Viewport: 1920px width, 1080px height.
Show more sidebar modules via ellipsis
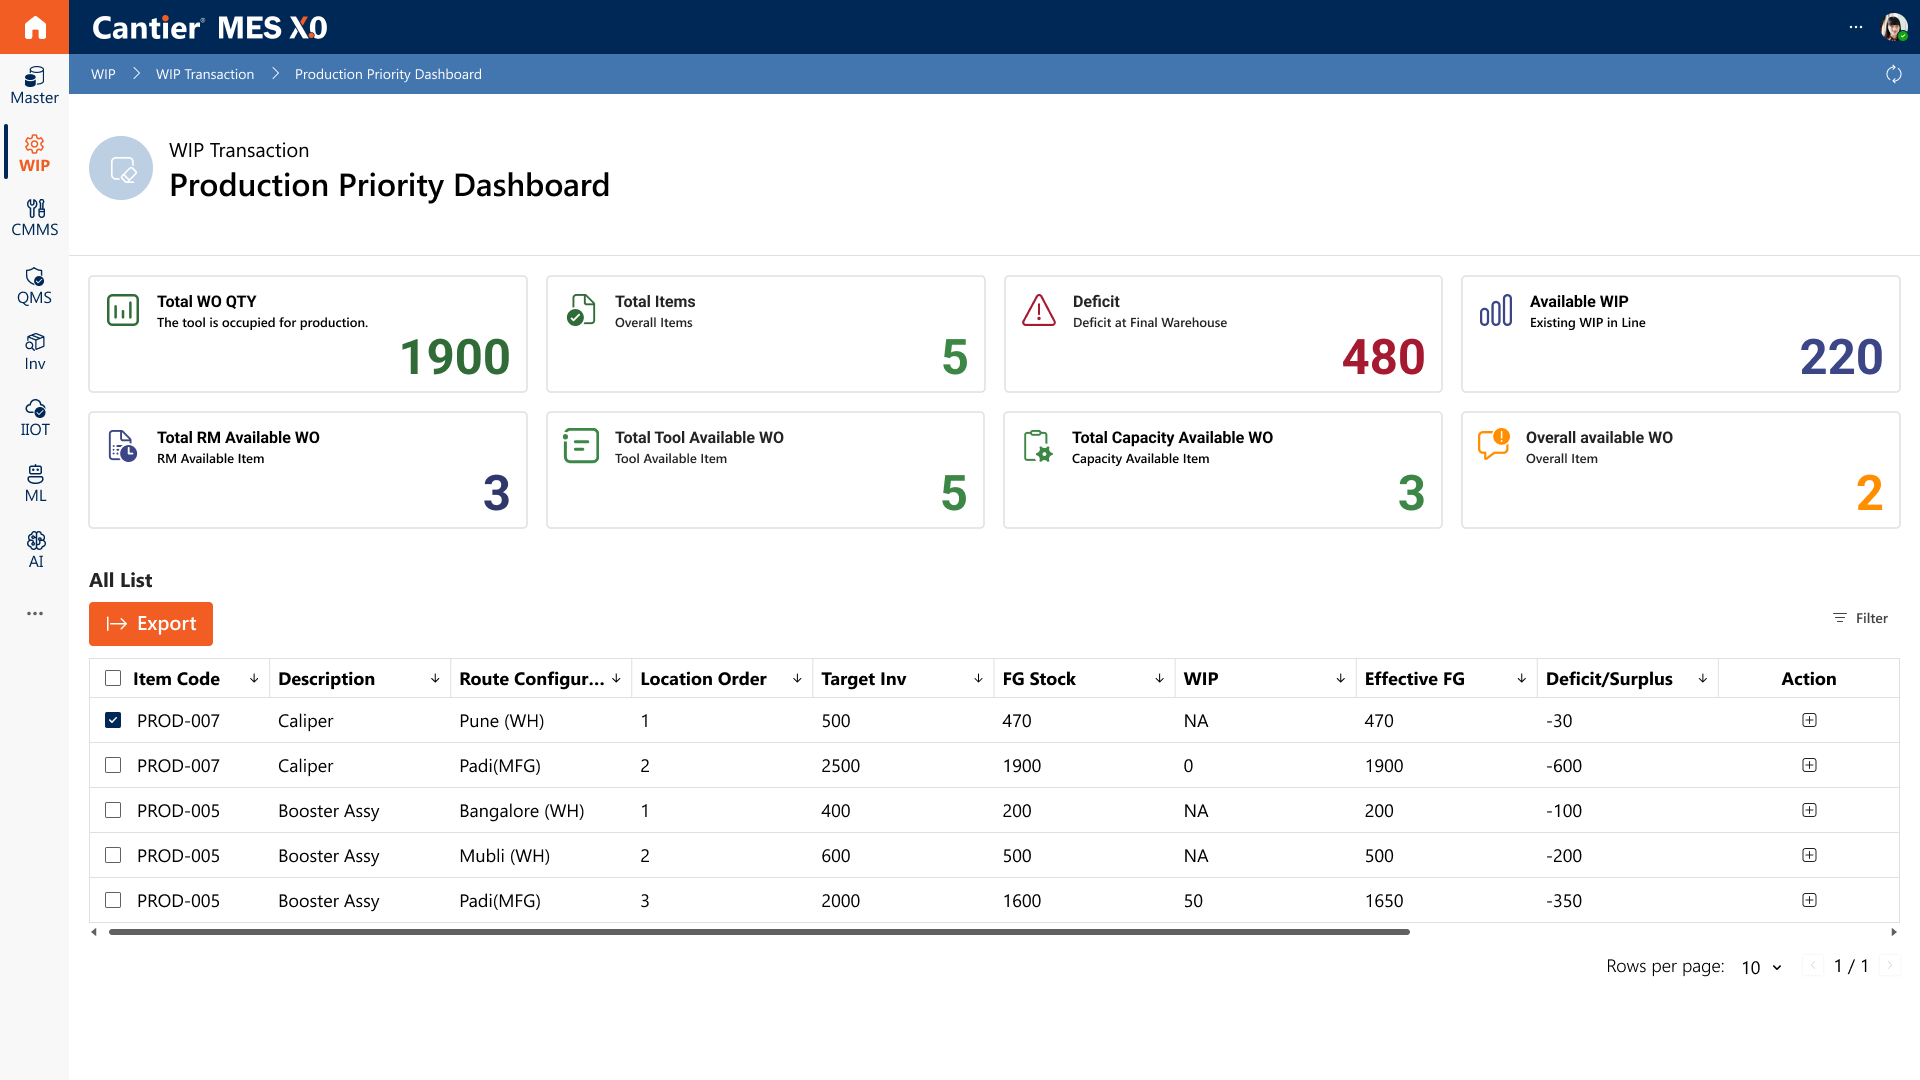point(35,613)
